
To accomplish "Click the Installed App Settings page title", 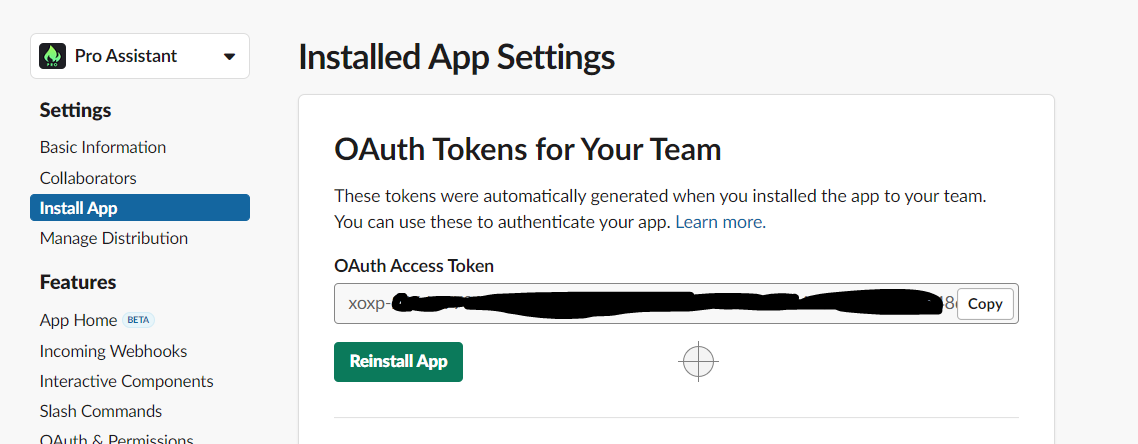I will point(456,57).
